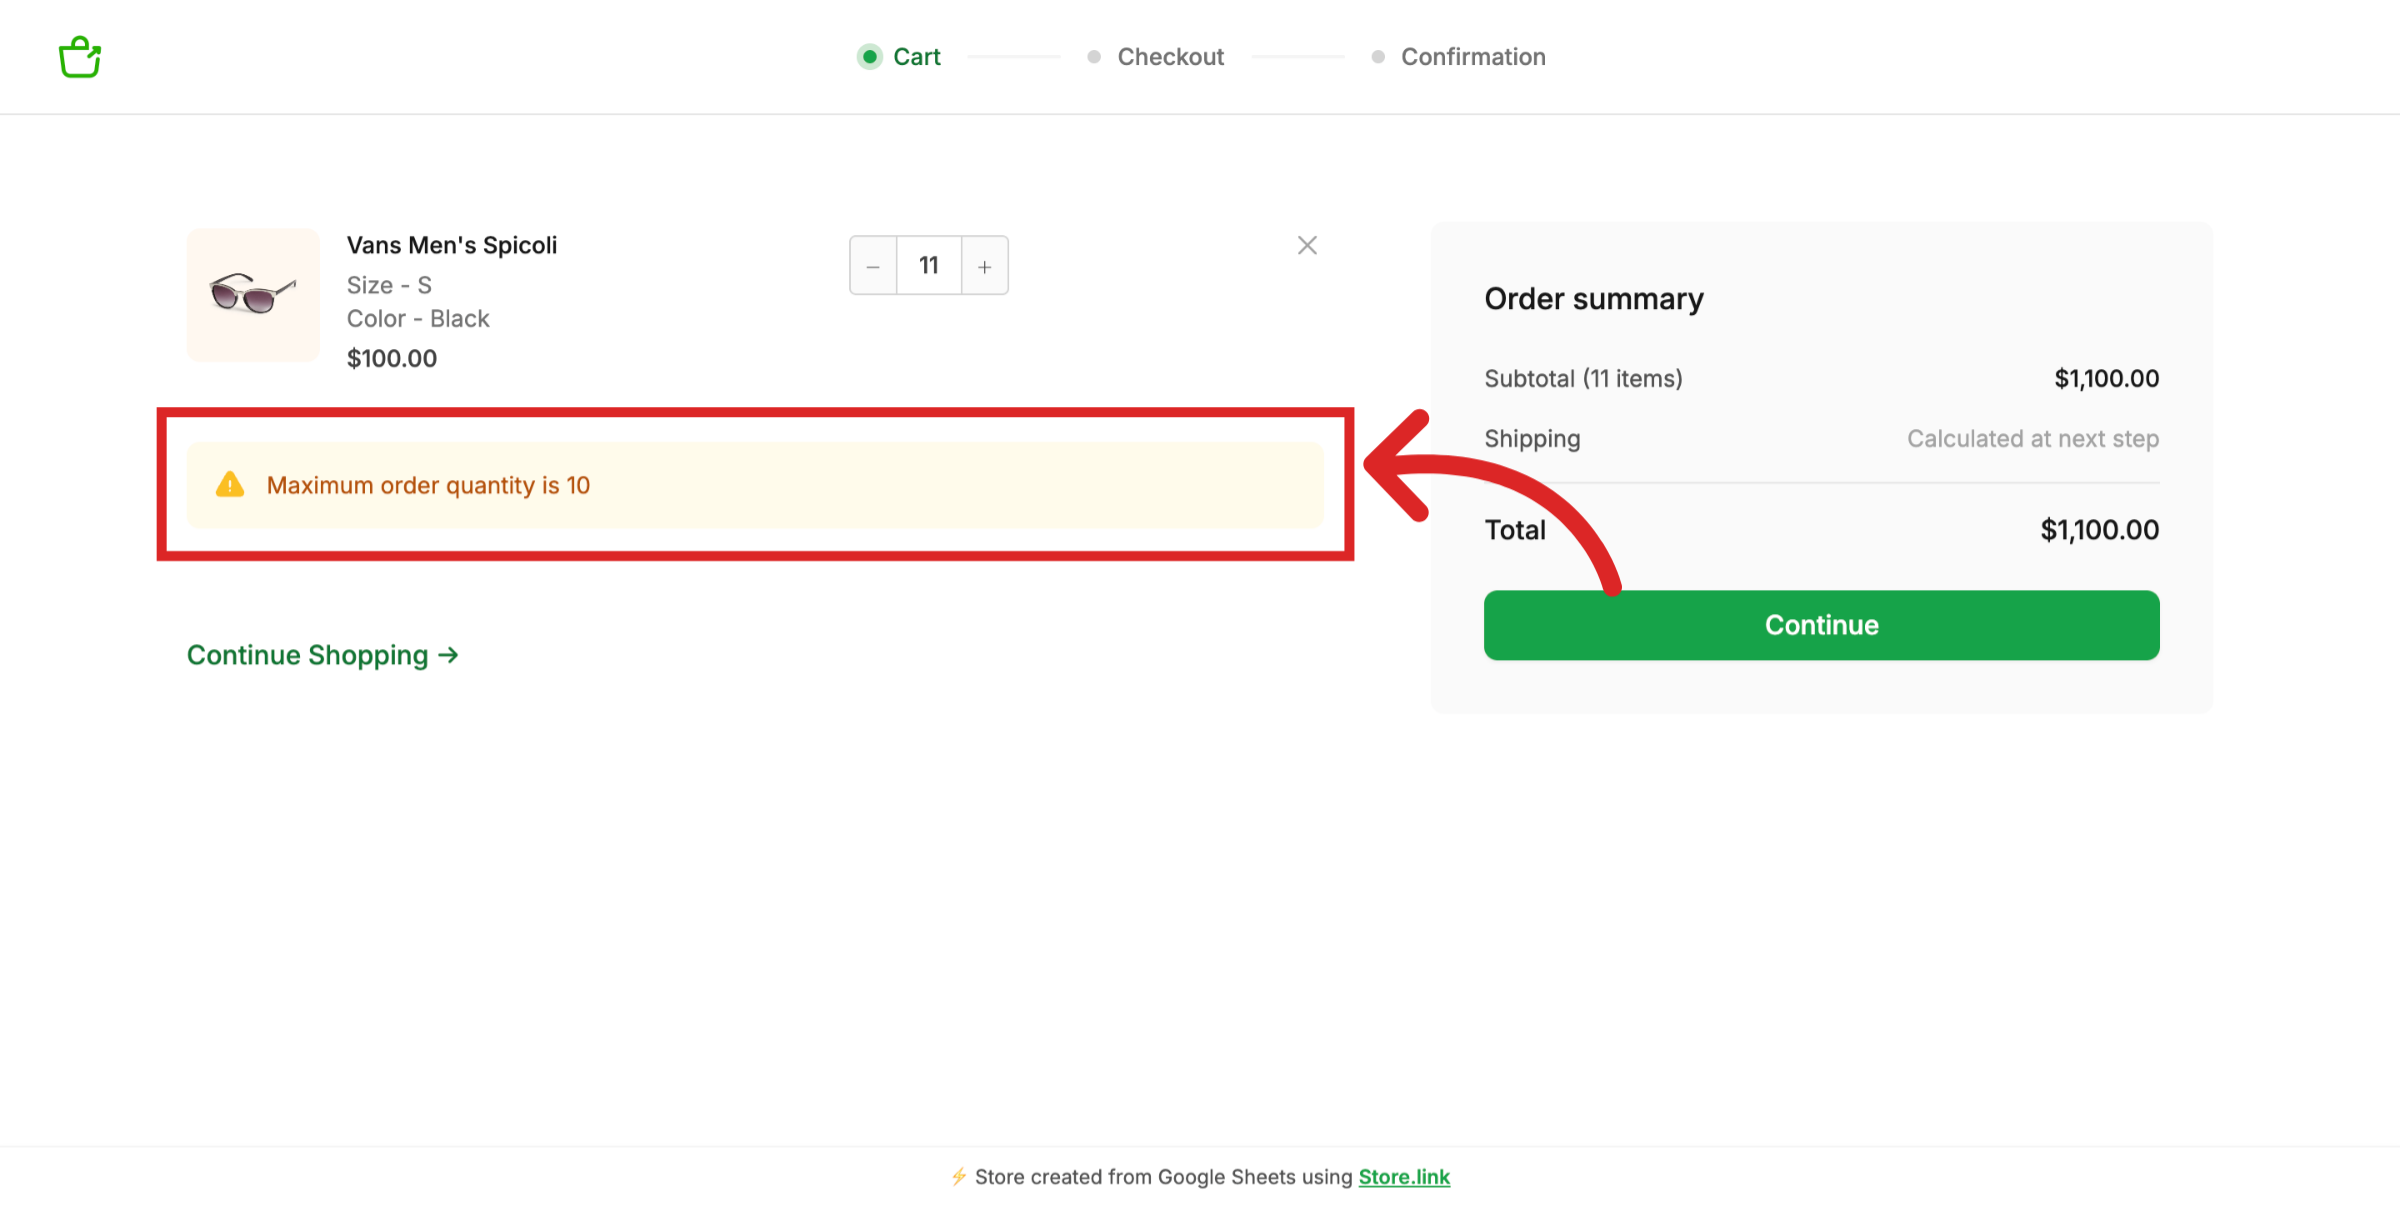
Task: Open the Store.link footer link
Action: [1404, 1177]
